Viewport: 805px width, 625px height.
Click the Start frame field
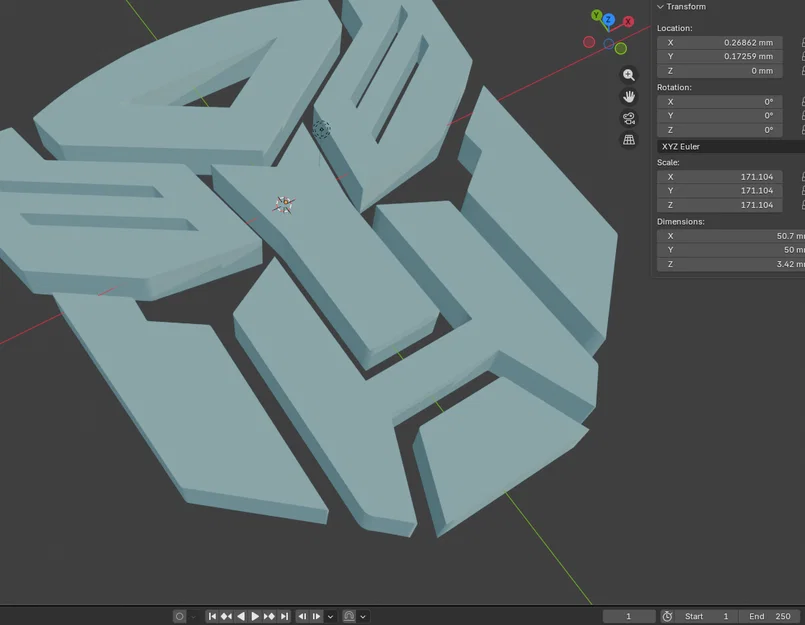click(706, 616)
